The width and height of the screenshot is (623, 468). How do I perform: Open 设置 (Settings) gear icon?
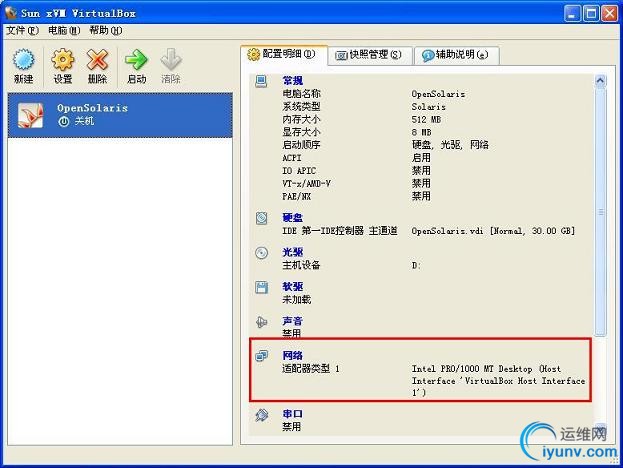tap(62, 60)
